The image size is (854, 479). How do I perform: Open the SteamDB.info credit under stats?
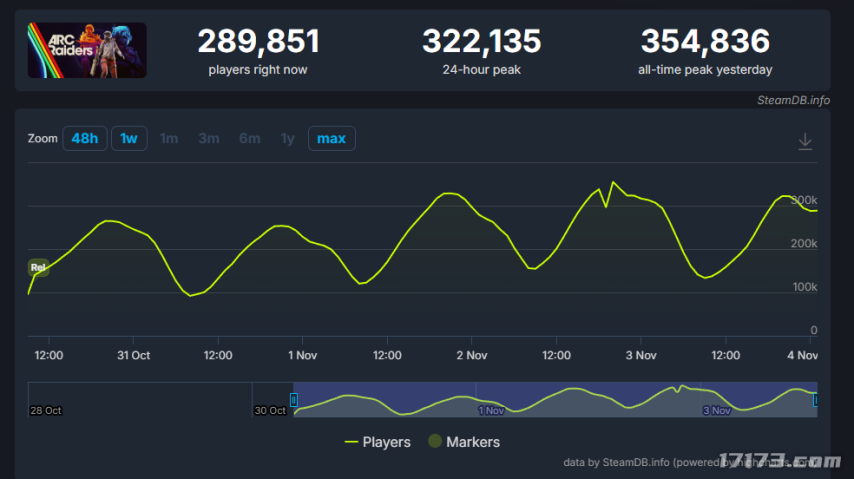pos(793,99)
